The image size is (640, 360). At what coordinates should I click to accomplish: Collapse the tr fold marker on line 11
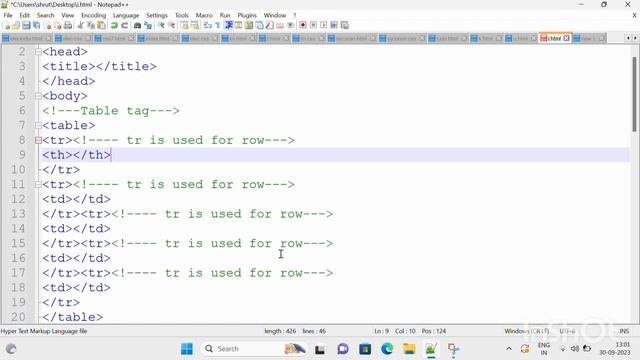(x=38, y=184)
